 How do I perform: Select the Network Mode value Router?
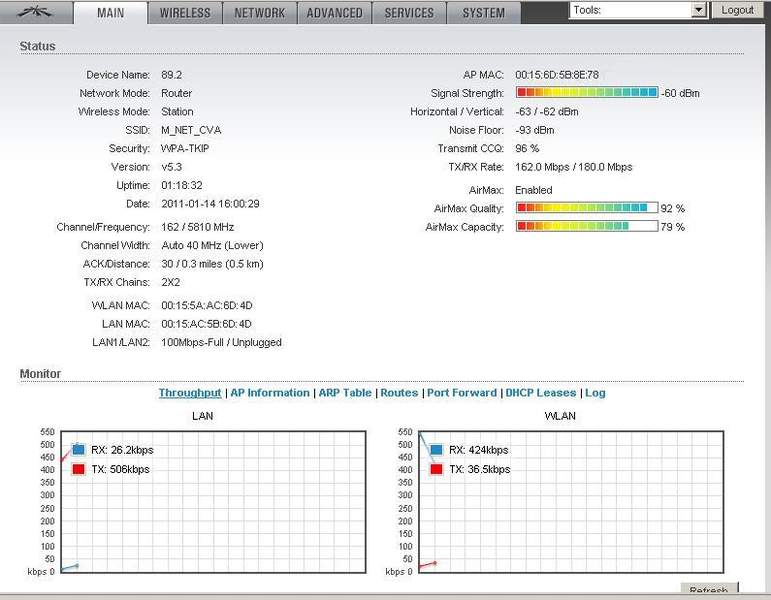pos(177,93)
